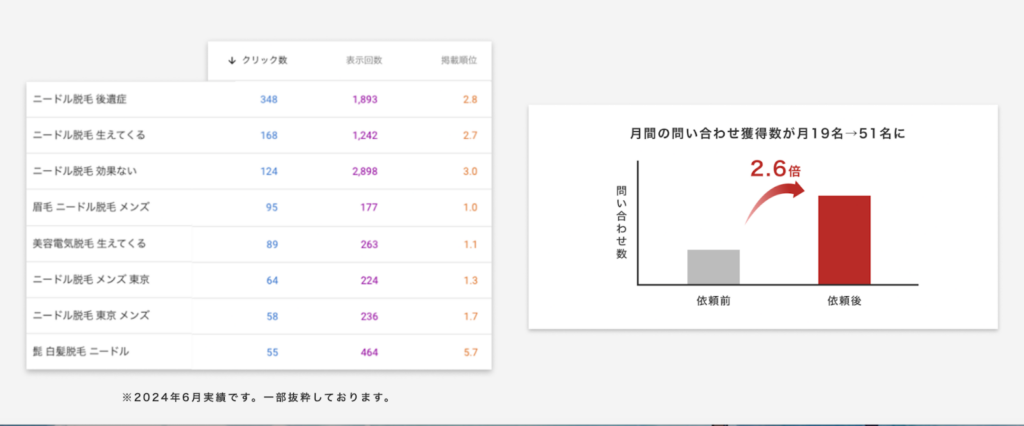Select the ニードル脱毛 メンズ 東京 query
The image size is (1024, 426).
click(x=91, y=279)
